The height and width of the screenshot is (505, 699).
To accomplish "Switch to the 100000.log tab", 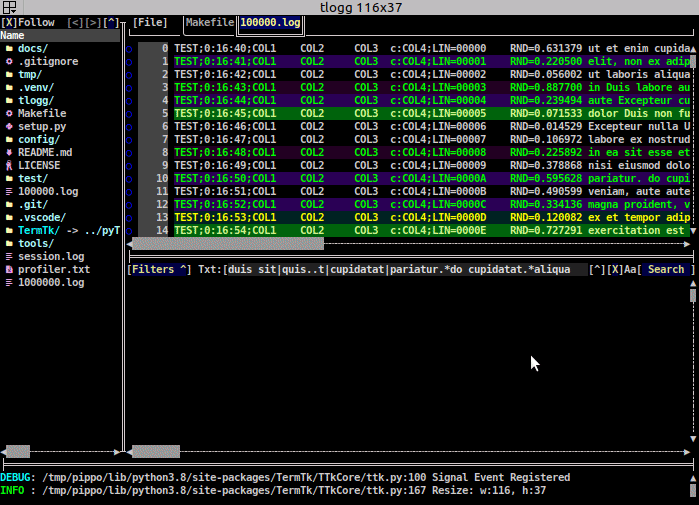I will (x=270, y=22).
